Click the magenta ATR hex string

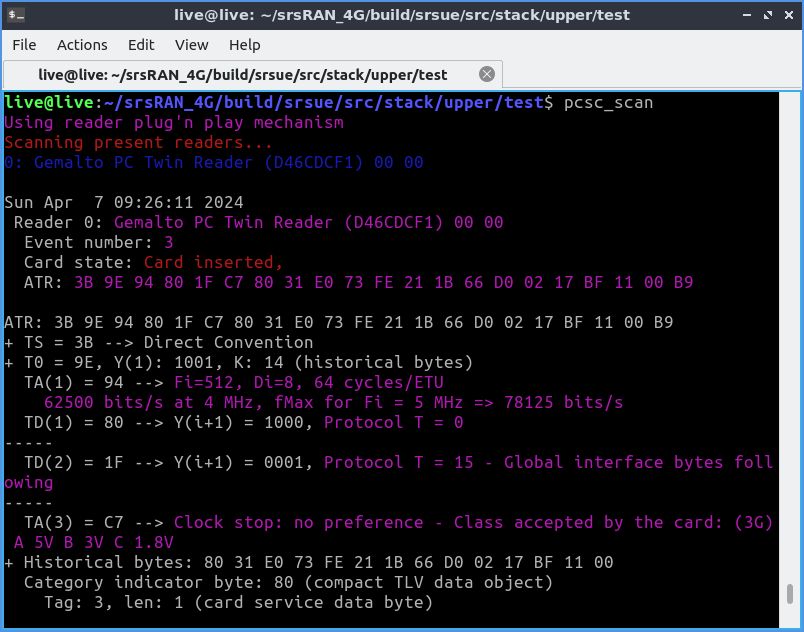point(384,282)
